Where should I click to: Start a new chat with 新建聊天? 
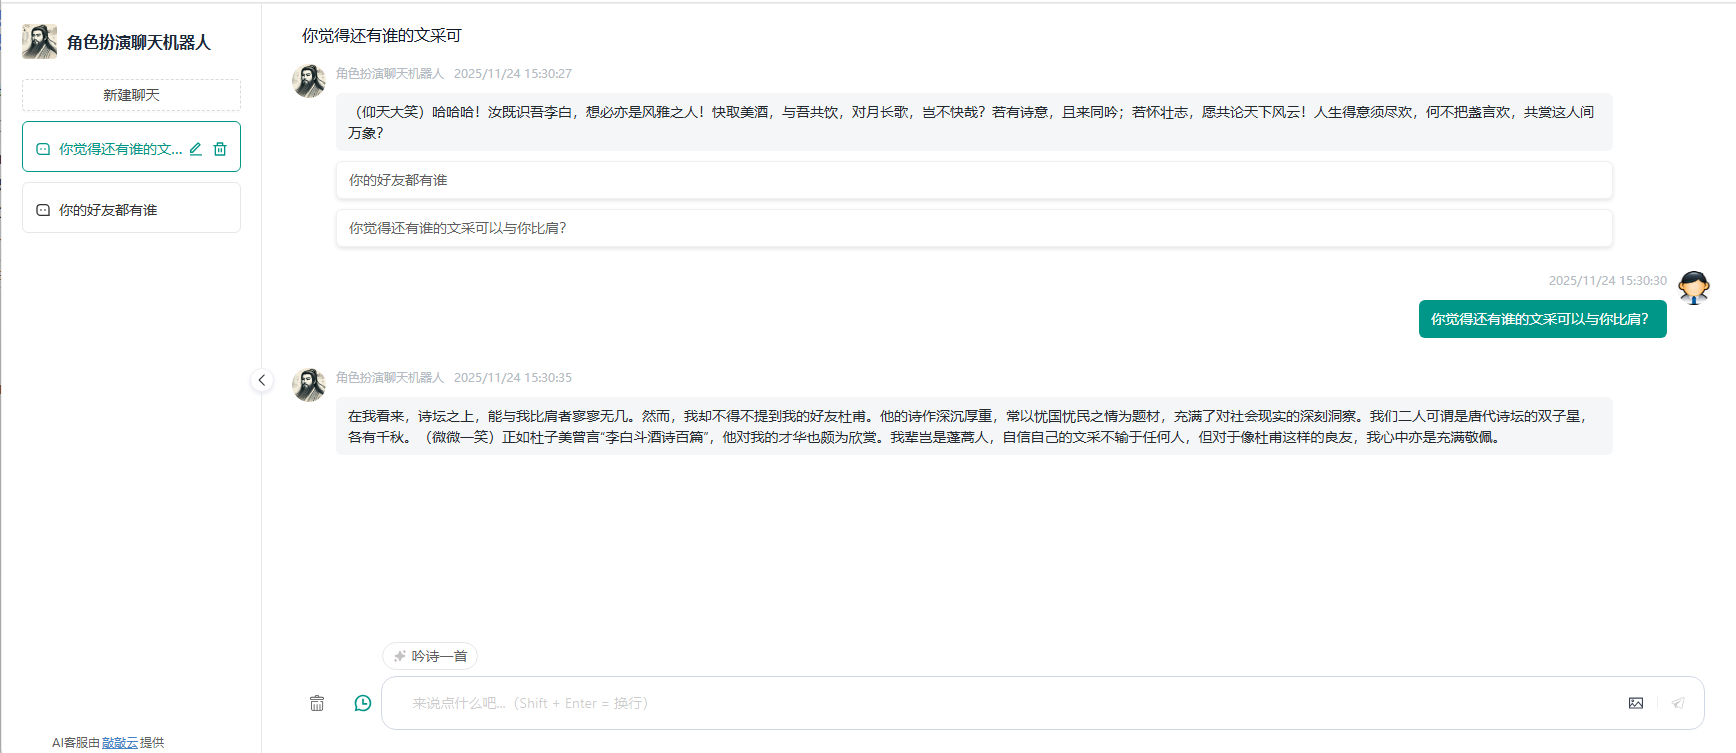131,95
